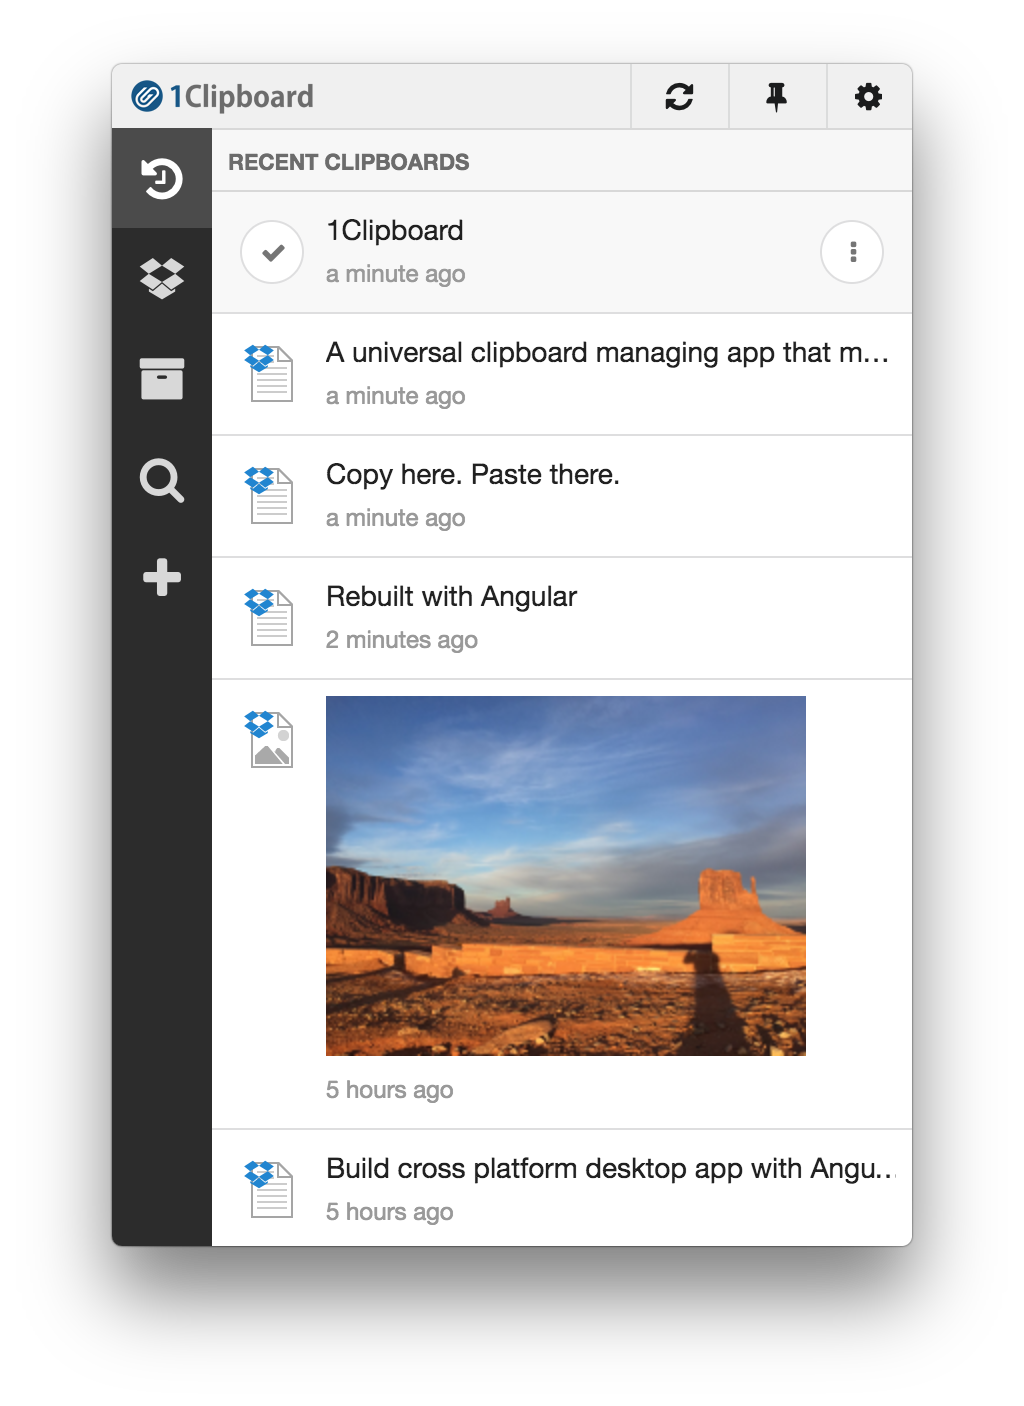The height and width of the screenshot is (1406, 1024).
Task: Click the 1Clipboard logo icon
Action: coord(147,96)
